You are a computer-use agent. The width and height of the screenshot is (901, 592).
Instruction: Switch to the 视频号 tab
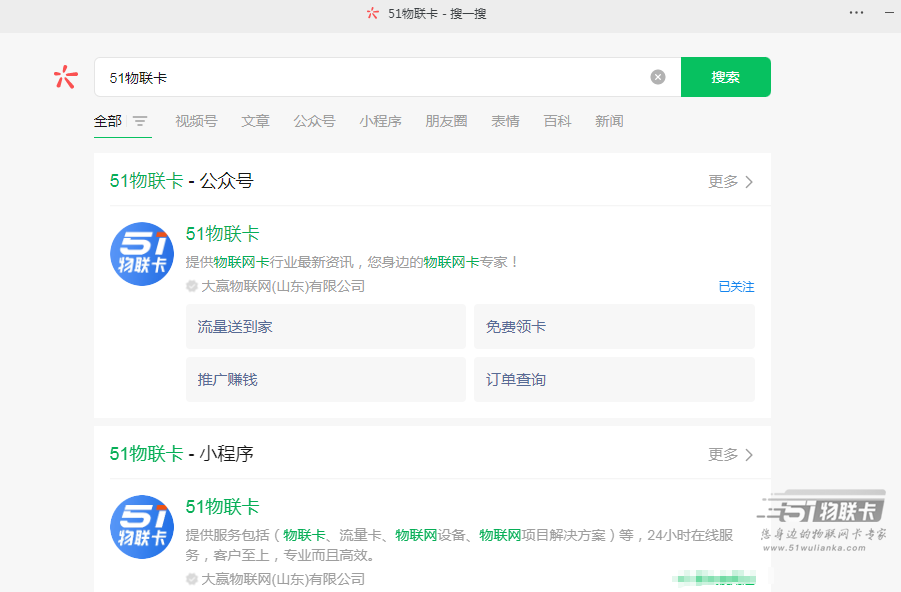pyautogui.click(x=197, y=121)
